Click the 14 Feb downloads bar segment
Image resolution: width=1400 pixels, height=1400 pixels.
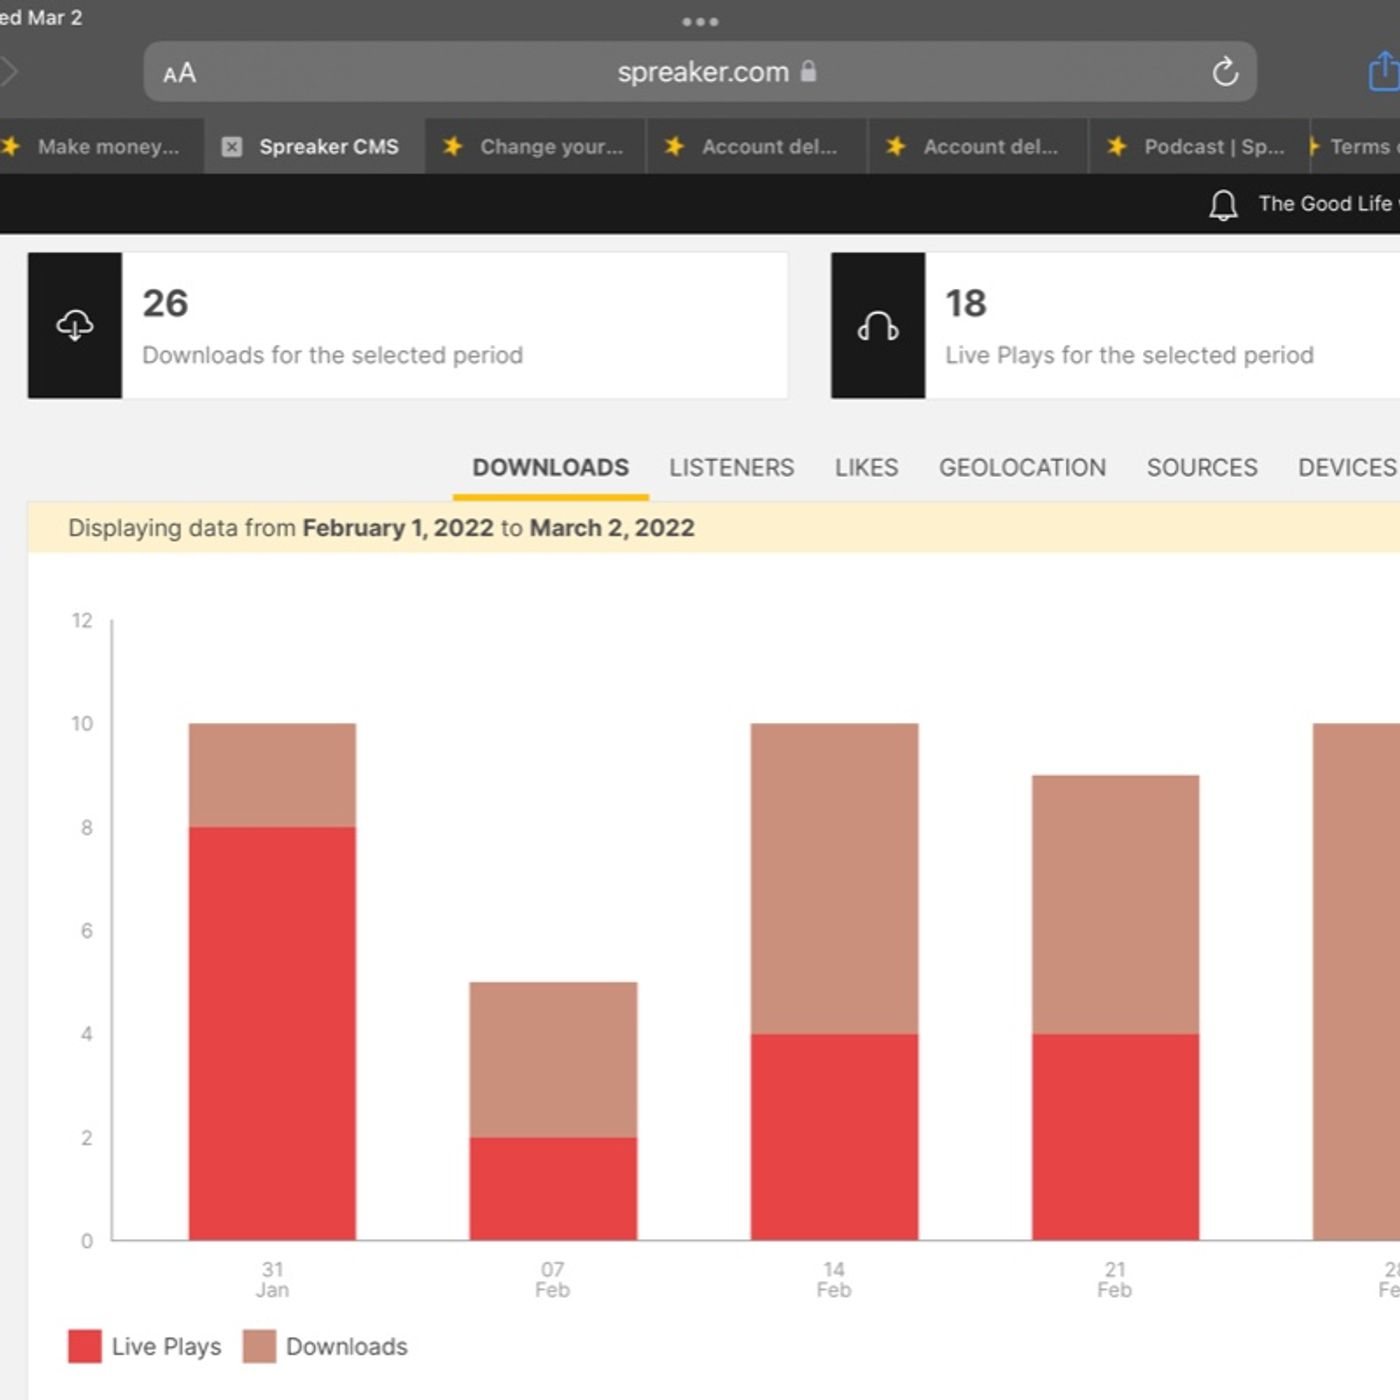pos(834,878)
